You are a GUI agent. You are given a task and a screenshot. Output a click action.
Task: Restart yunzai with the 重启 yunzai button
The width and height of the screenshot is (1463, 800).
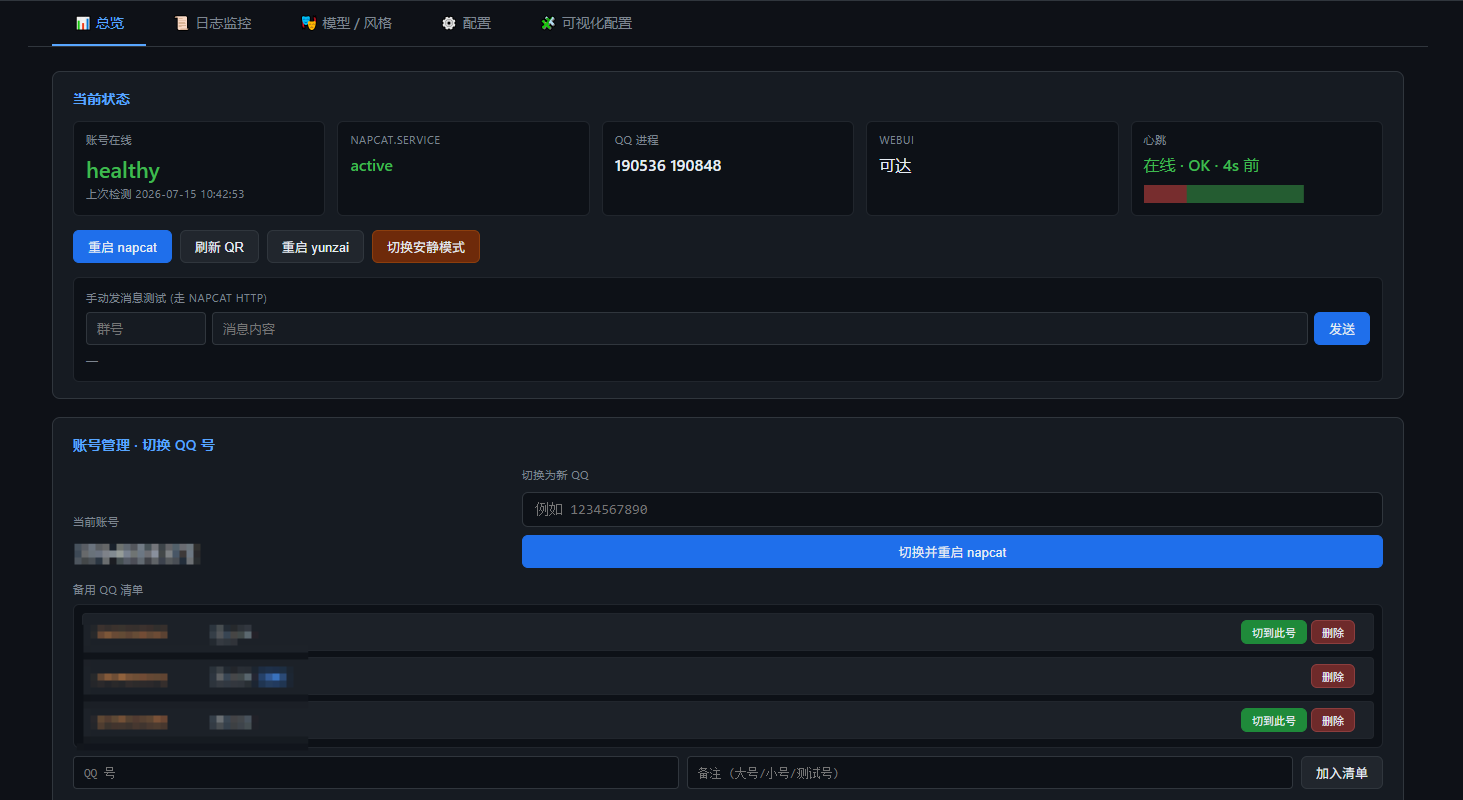tap(315, 247)
